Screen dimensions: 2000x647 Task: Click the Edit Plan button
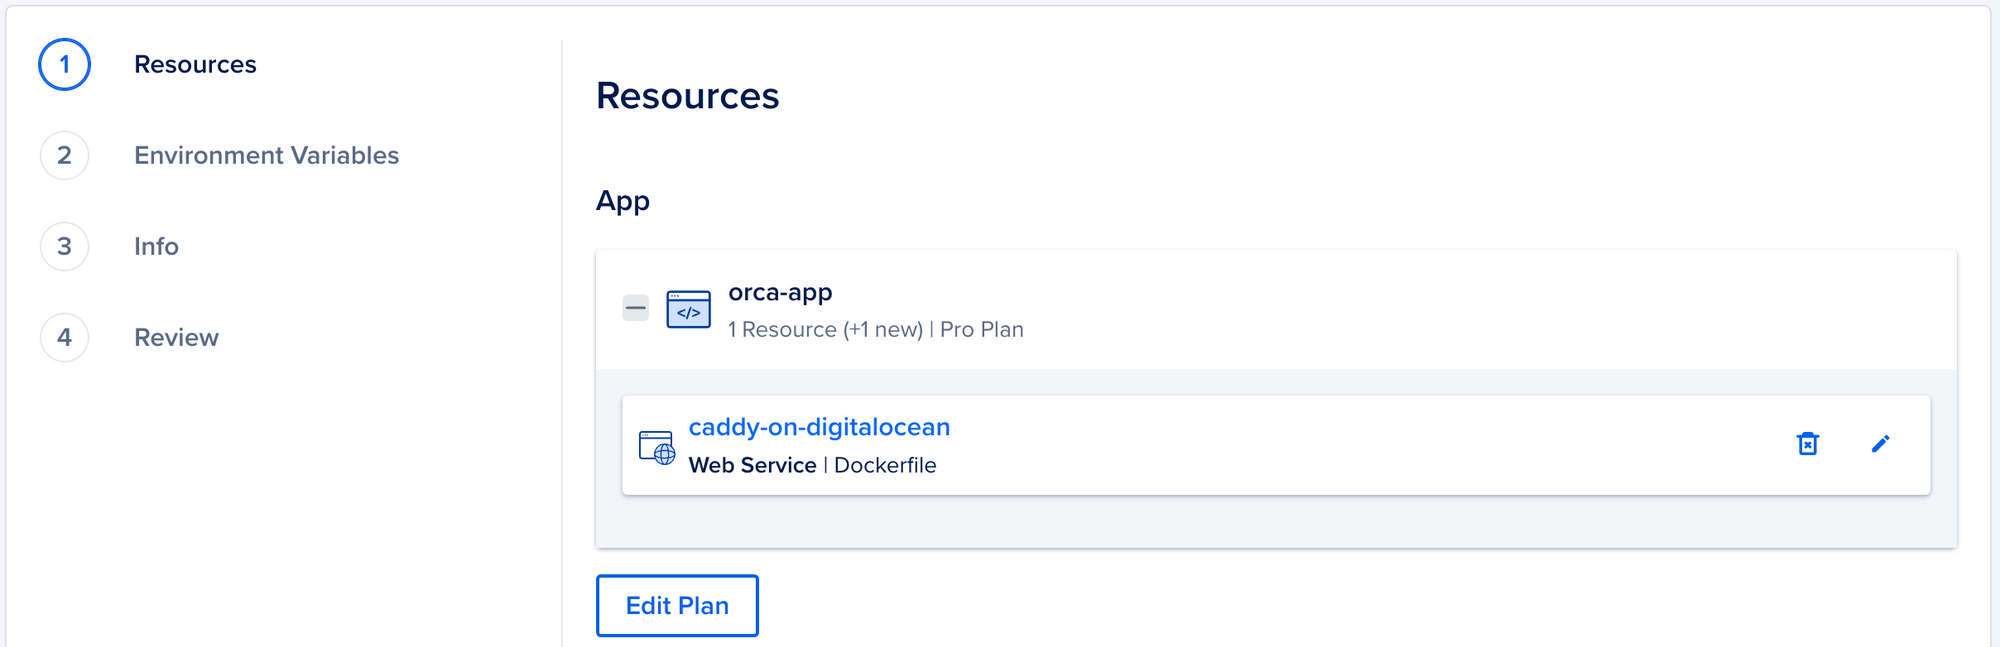pos(677,605)
